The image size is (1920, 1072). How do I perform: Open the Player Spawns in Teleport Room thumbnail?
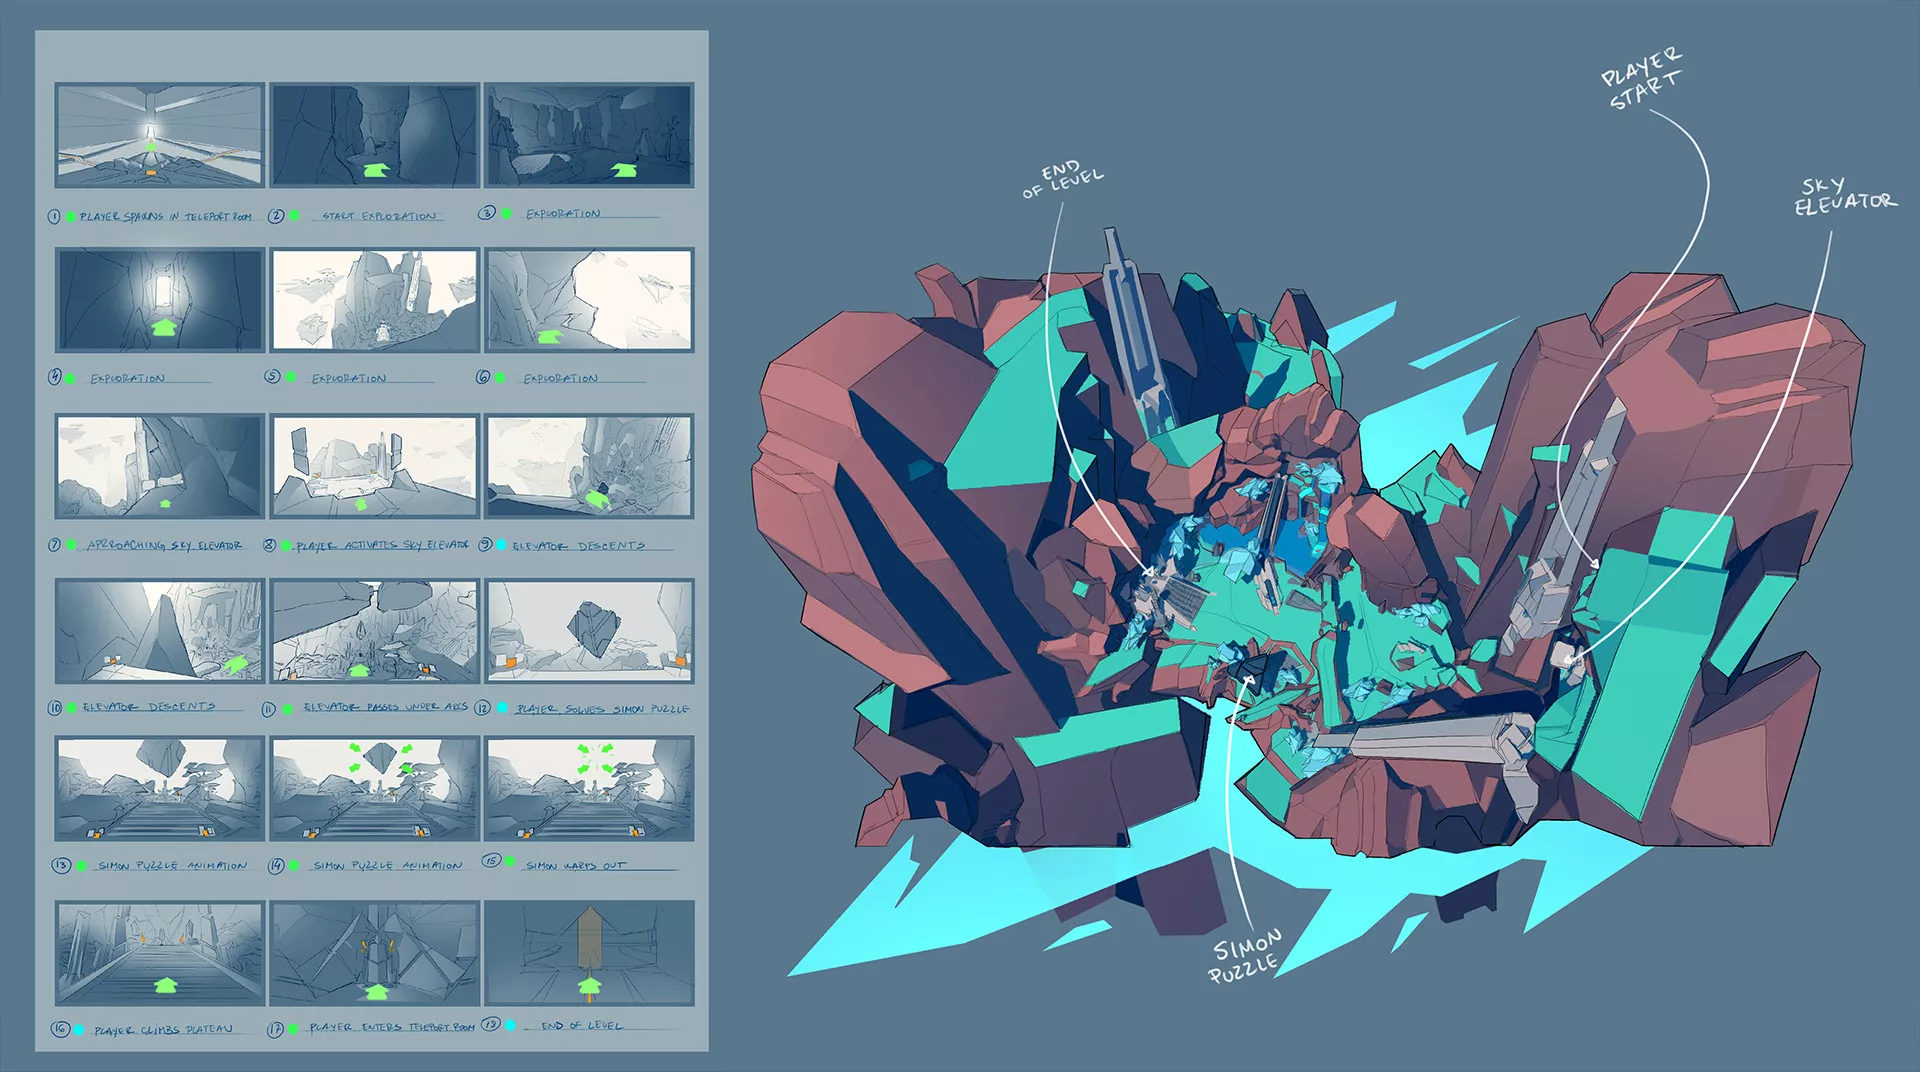coord(160,135)
